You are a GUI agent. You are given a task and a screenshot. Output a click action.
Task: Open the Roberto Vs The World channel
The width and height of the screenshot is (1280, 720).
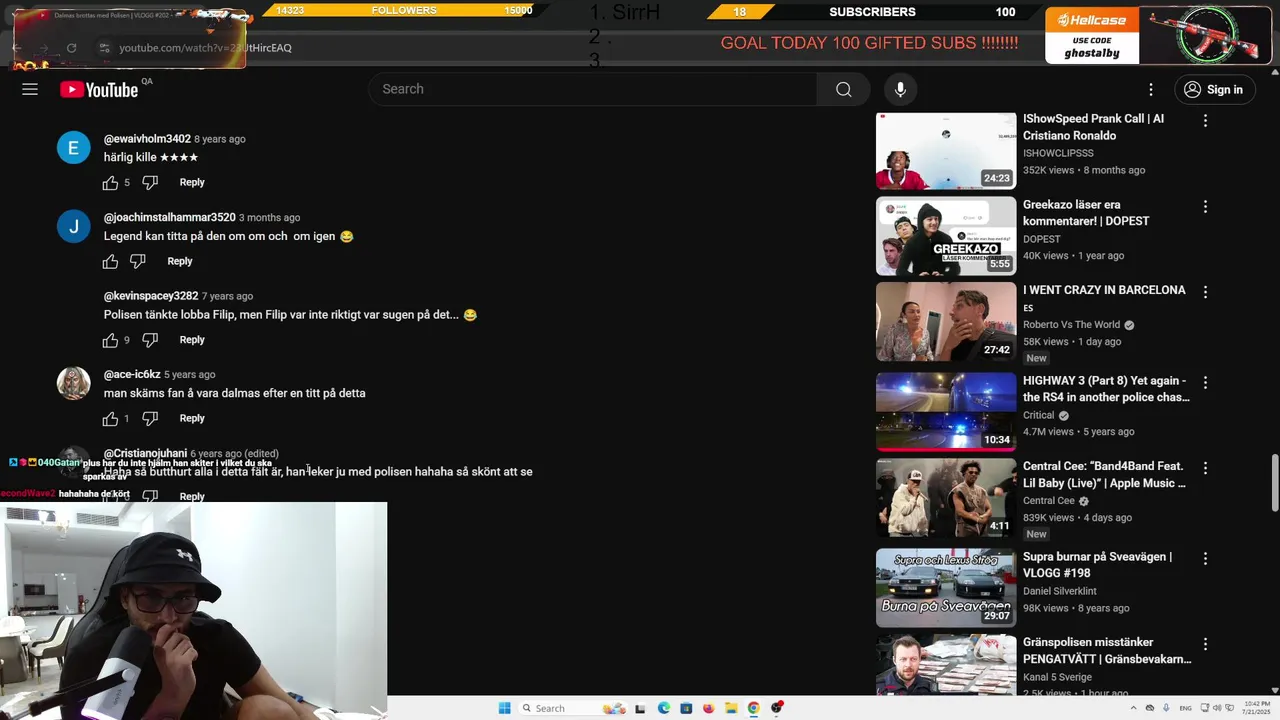tap(1071, 325)
